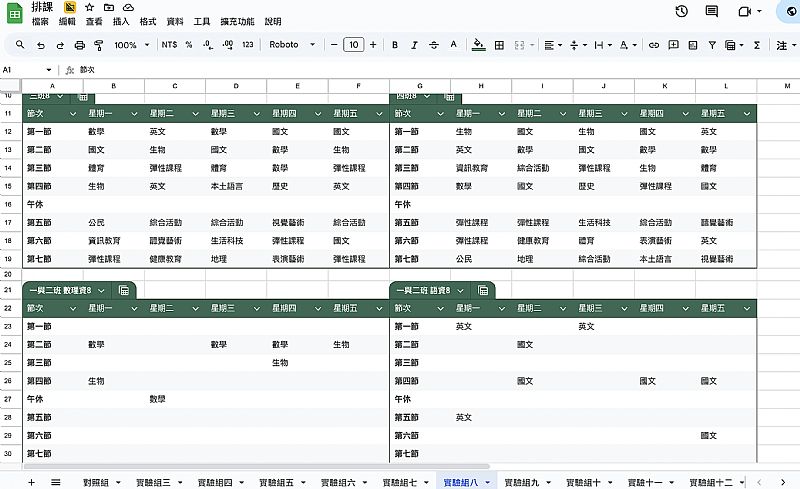Screen dimensions: 800x489
Task: Print the spreadsheet using the printer icon
Action: (x=79, y=45)
